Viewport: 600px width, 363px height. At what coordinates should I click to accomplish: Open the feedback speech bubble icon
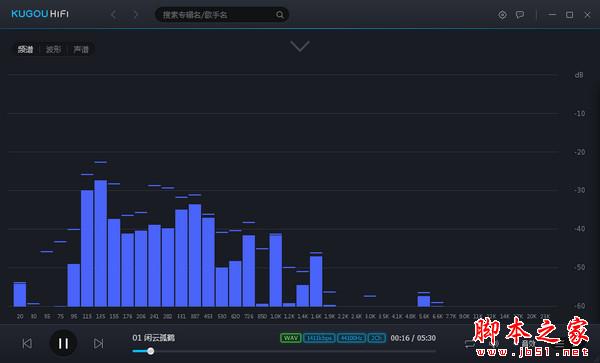pos(520,15)
